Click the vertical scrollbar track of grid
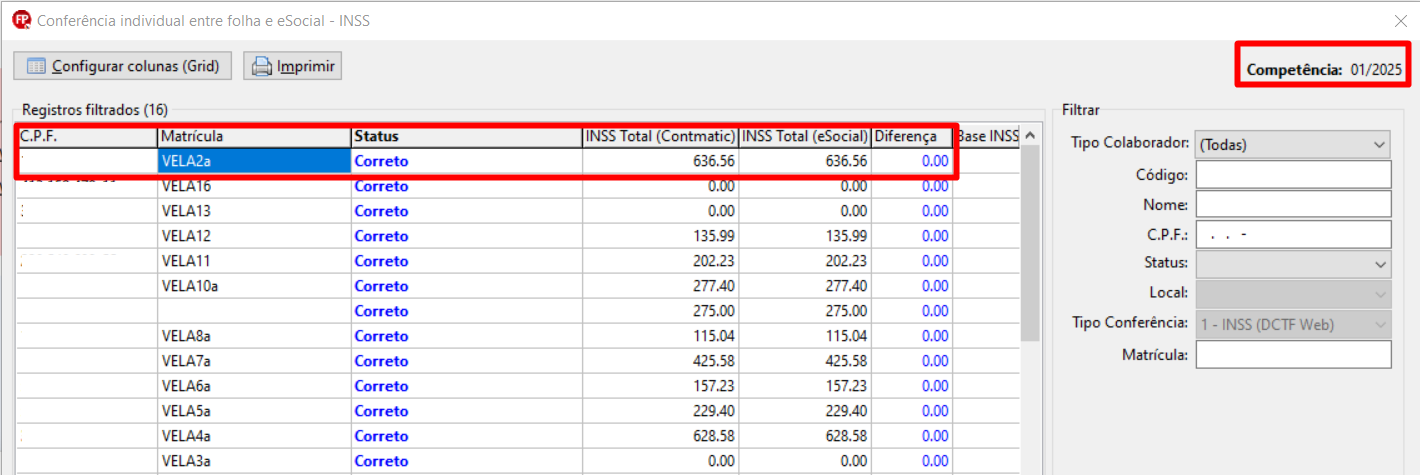This screenshot has height=475, width=1420. point(1030,410)
